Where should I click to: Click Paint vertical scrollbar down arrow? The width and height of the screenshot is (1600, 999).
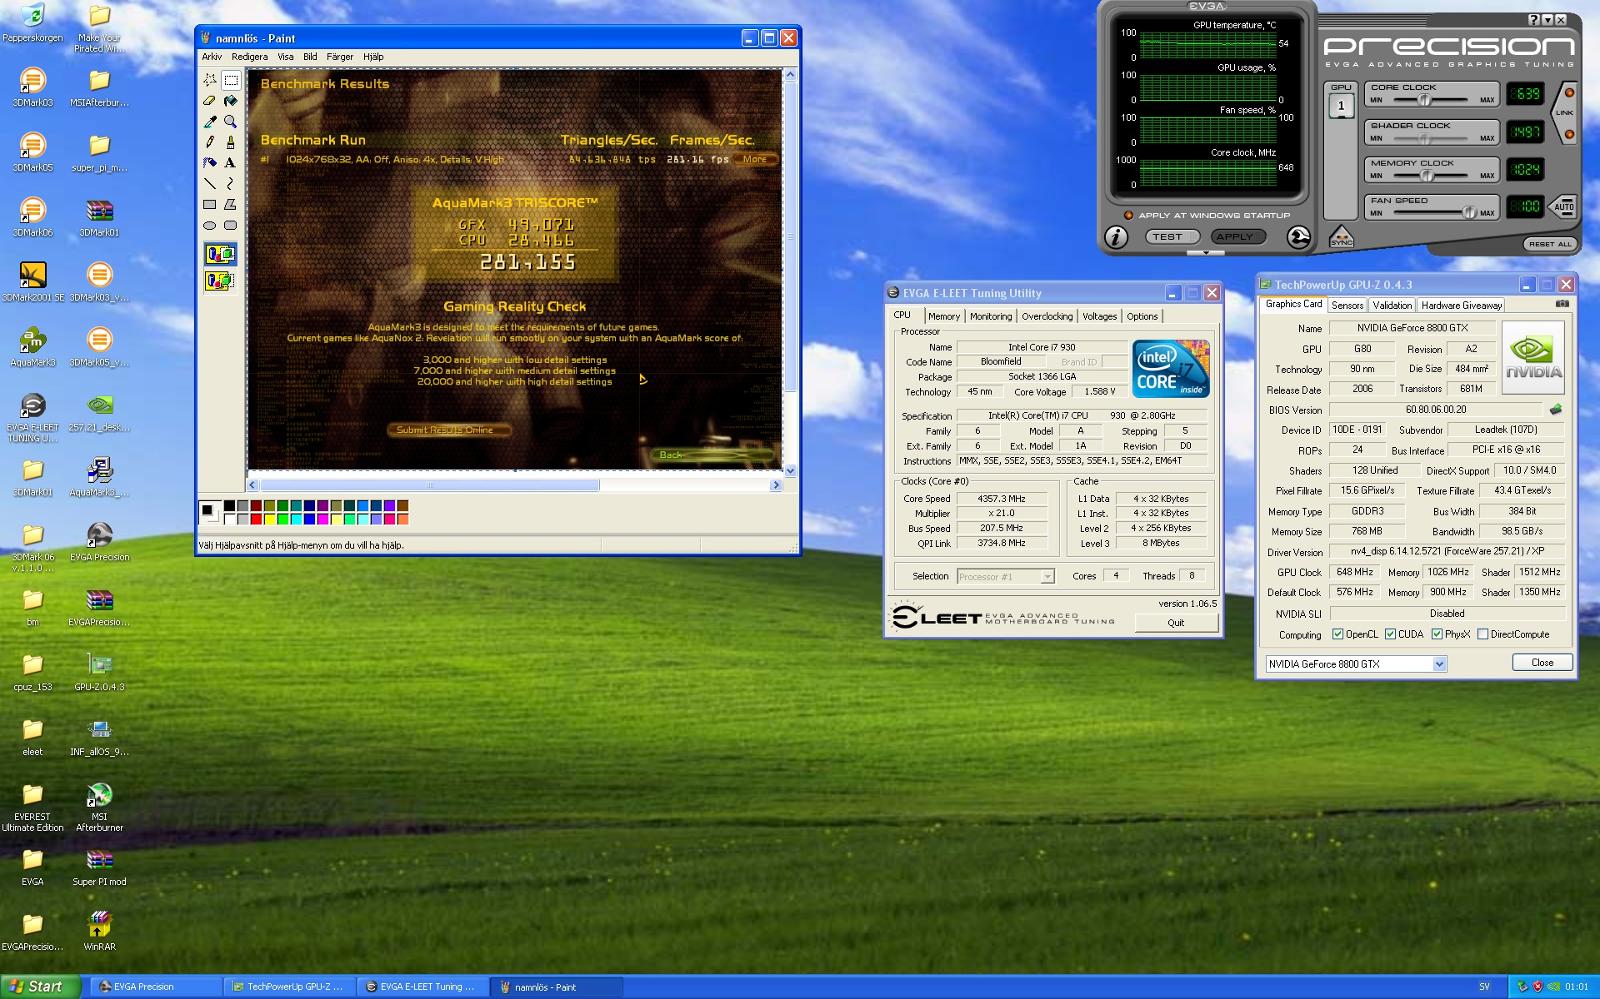pyautogui.click(x=790, y=470)
